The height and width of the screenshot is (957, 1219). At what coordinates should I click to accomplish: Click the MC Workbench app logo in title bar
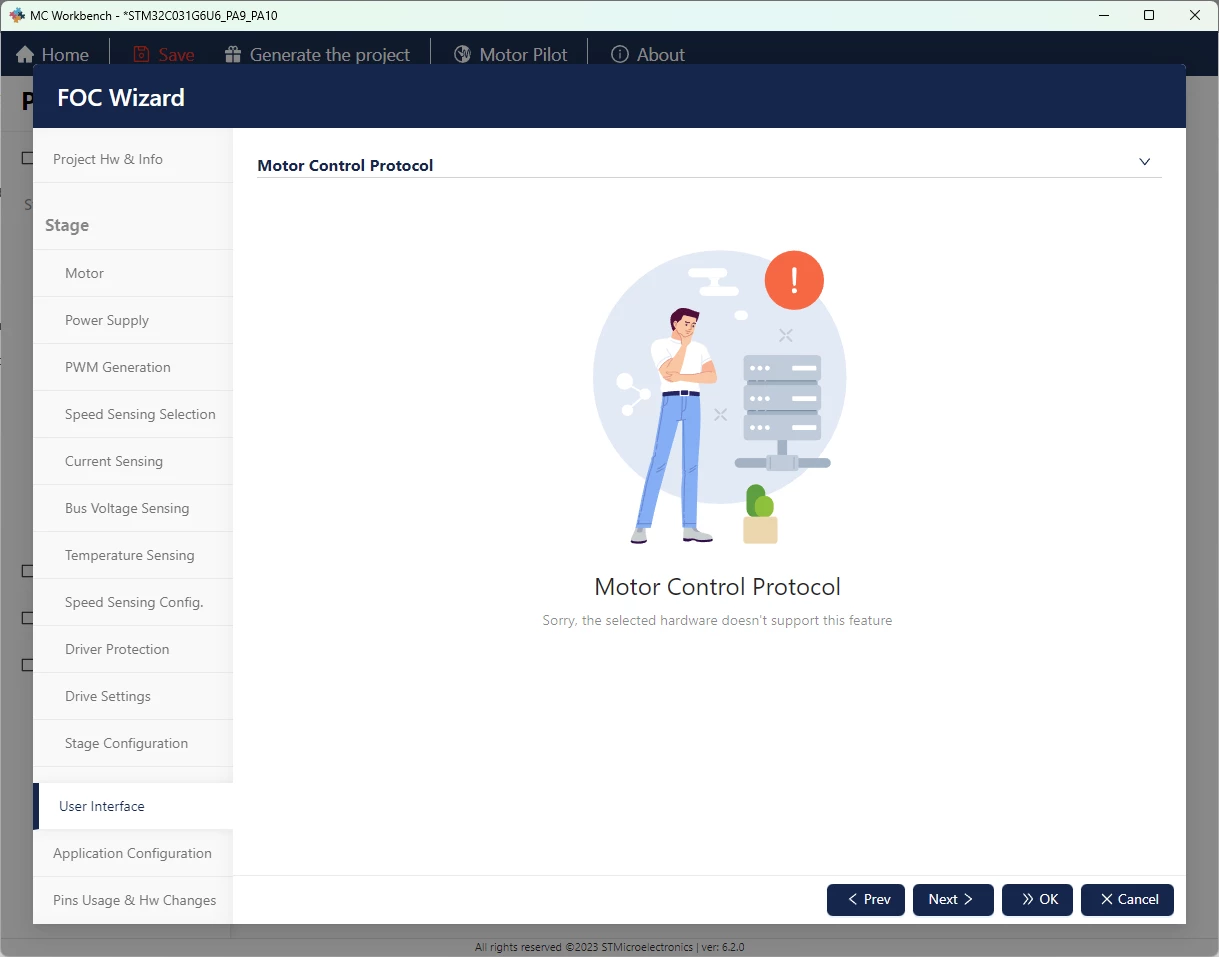pos(16,15)
